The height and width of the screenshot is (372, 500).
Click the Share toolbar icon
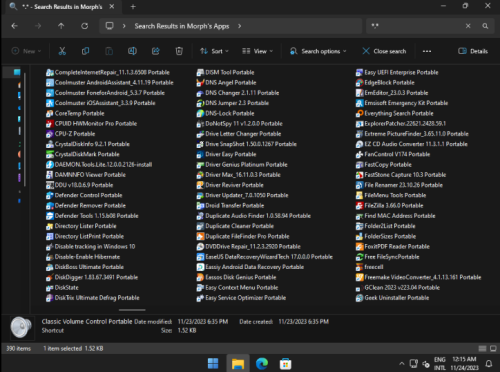point(155,51)
